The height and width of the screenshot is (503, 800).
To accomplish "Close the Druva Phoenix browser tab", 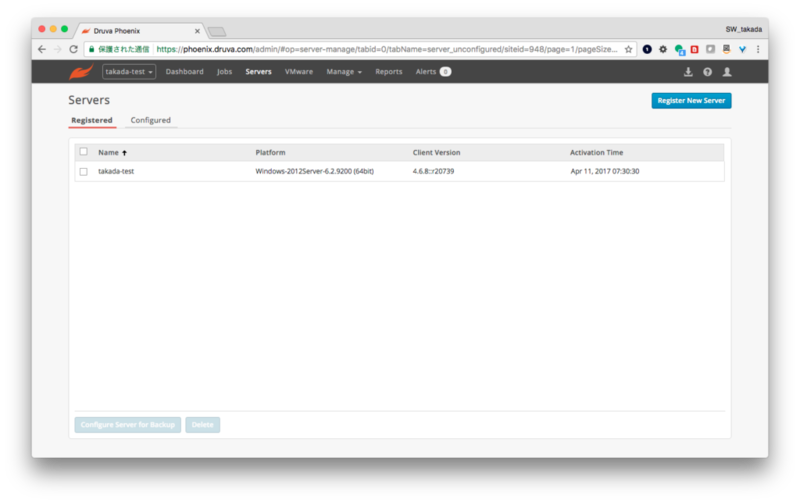I will (197, 31).
